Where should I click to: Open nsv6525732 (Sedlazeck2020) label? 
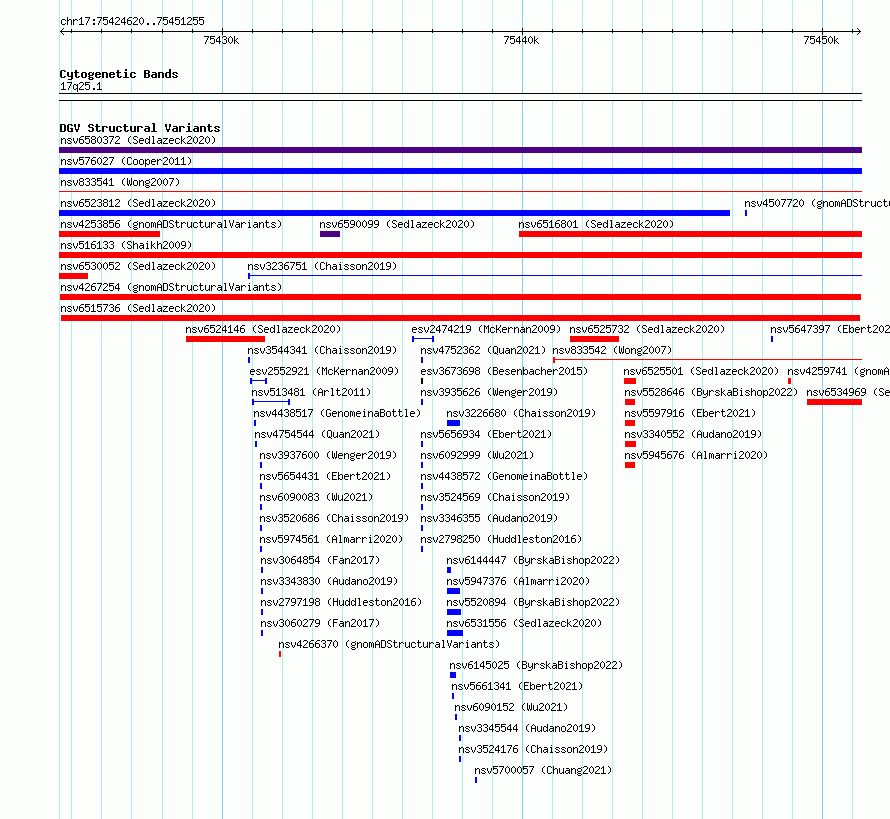pyautogui.click(x=647, y=329)
